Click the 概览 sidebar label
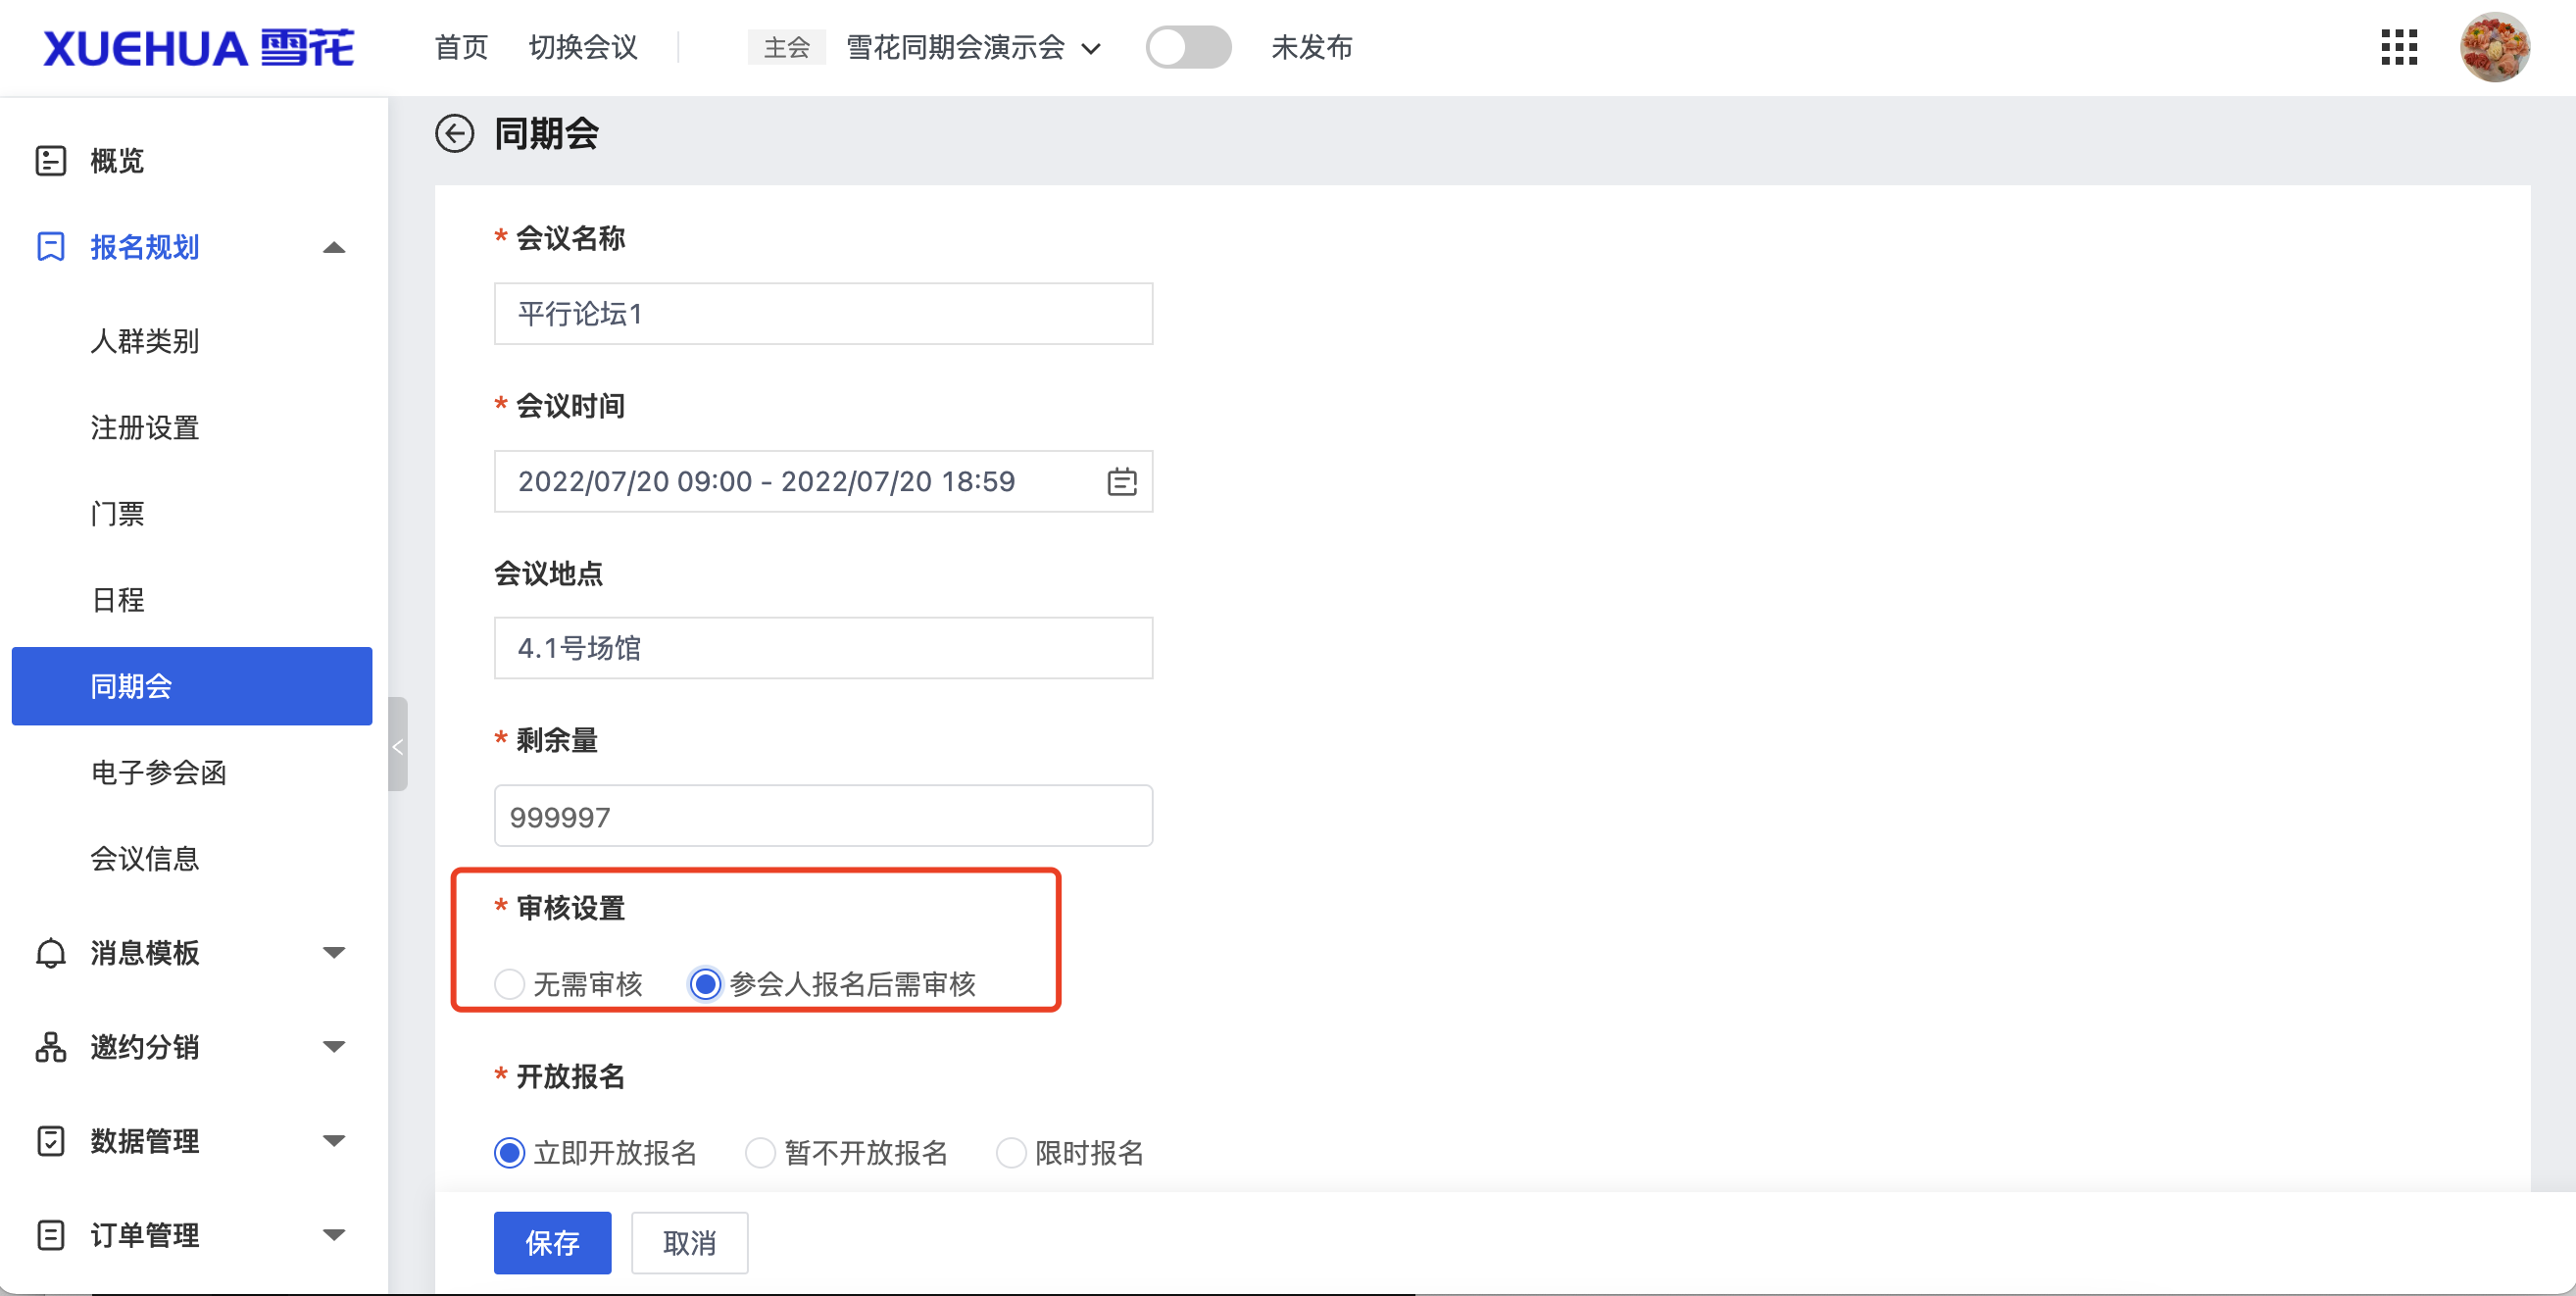This screenshot has height=1296, width=2576. (x=117, y=160)
